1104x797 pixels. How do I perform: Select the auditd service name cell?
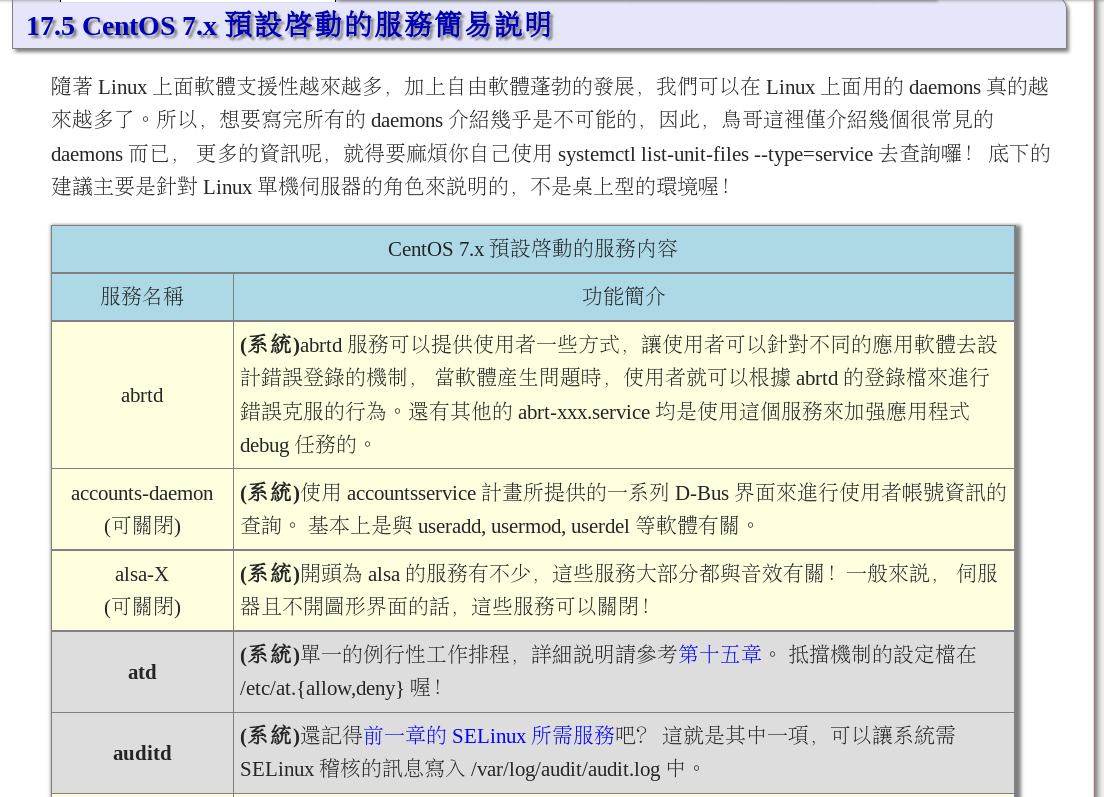point(142,753)
